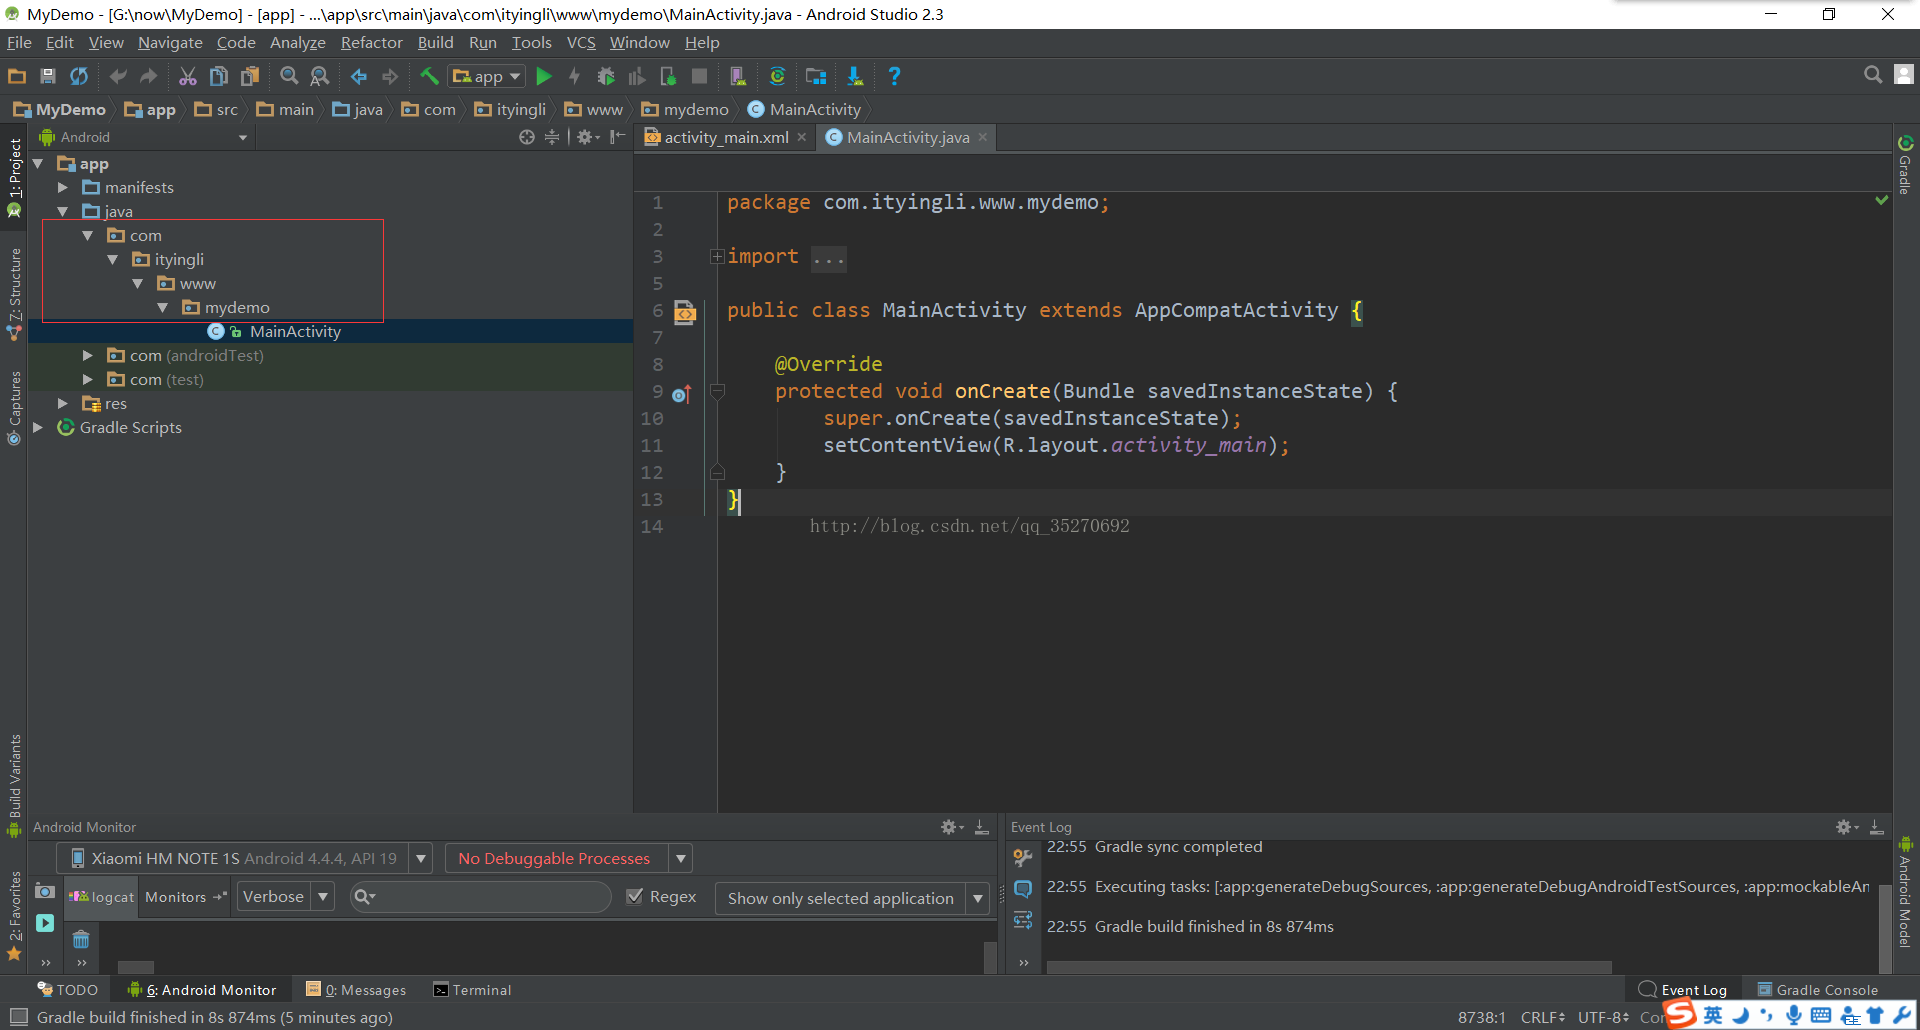Click the logcat search input field
The height and width of the screenshot is (1030, 1920).
pyautogui.click(x=481, y=897)
